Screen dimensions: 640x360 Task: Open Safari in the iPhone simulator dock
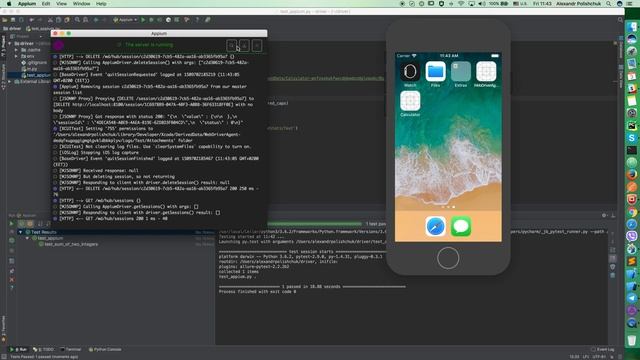click(435, 227)
